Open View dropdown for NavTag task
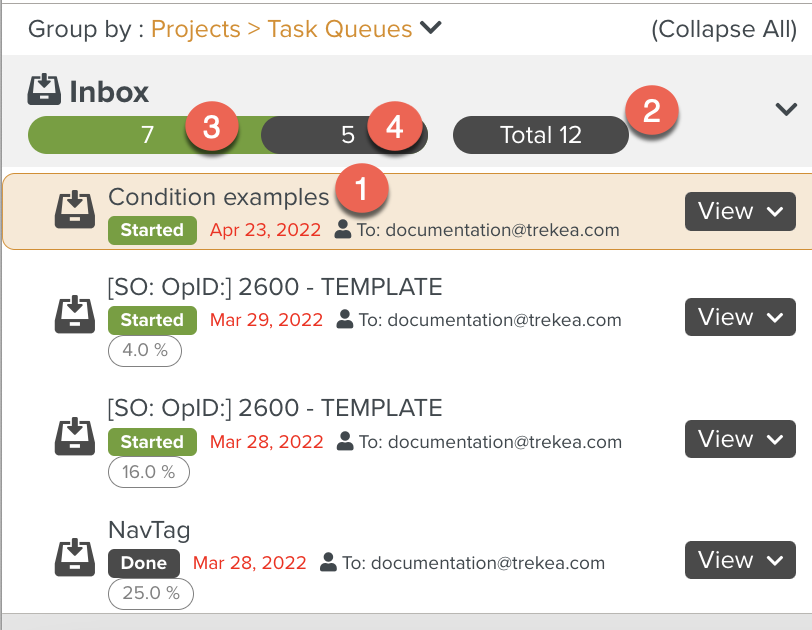This screenshot has width=812, height=630. pos(740,560)
